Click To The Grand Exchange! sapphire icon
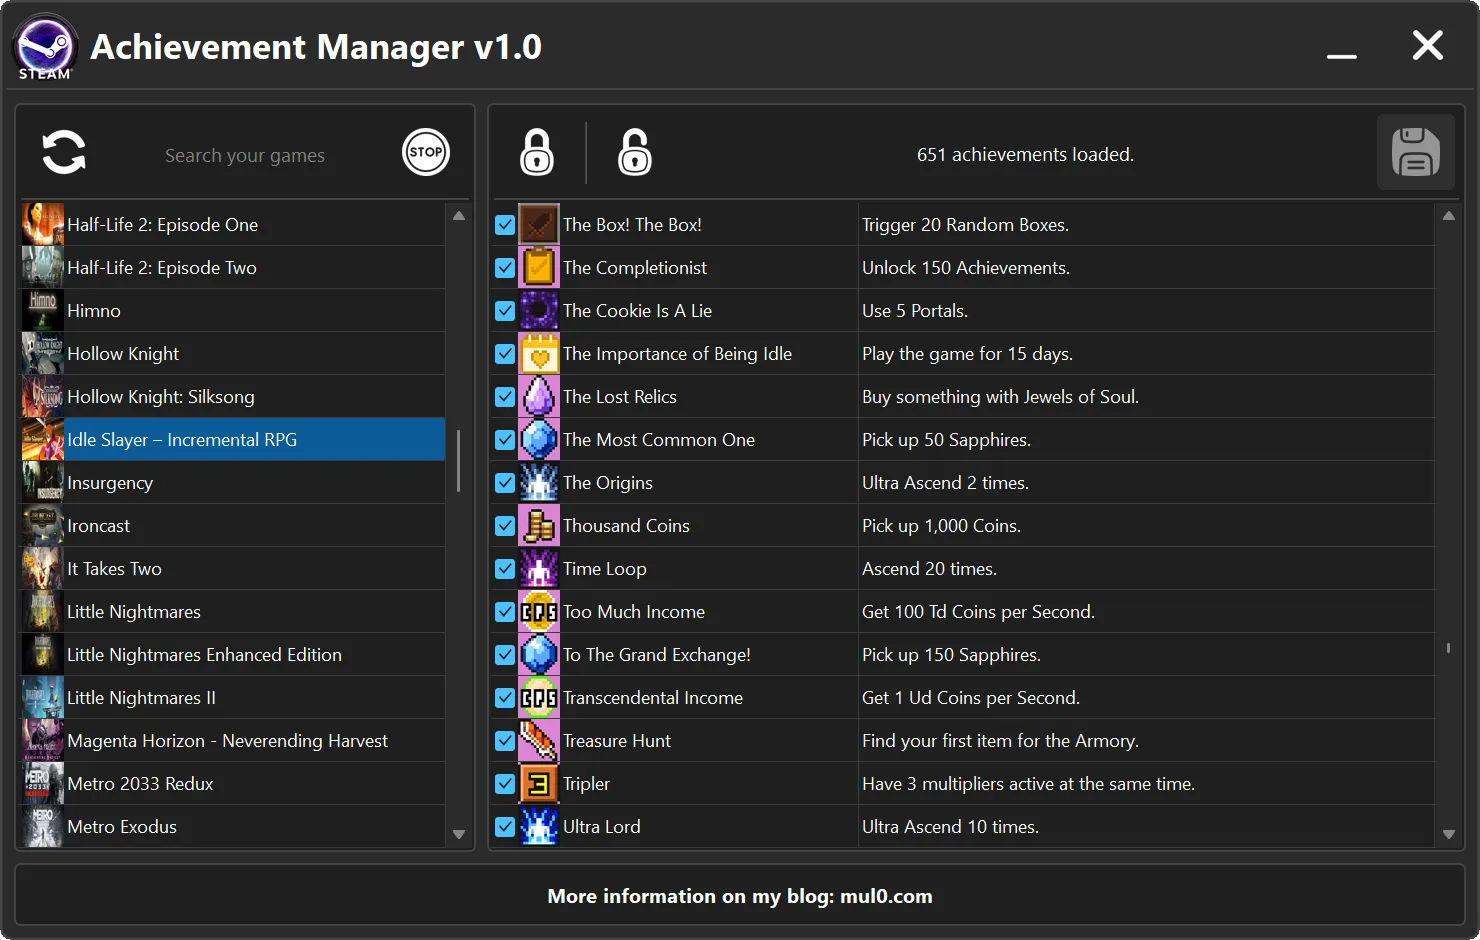The width and height of the screenshot is (1480, 940). pos(539,655)
